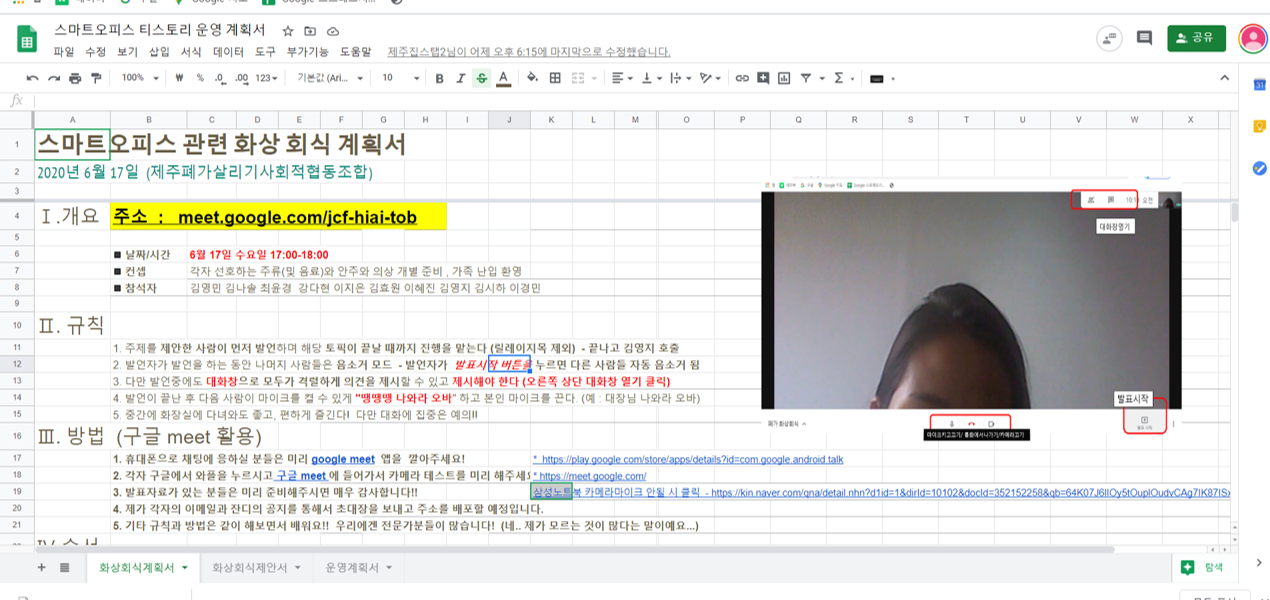Check cloud save status icon
This screenshot has height=600, width=1270.
(332, 32)
